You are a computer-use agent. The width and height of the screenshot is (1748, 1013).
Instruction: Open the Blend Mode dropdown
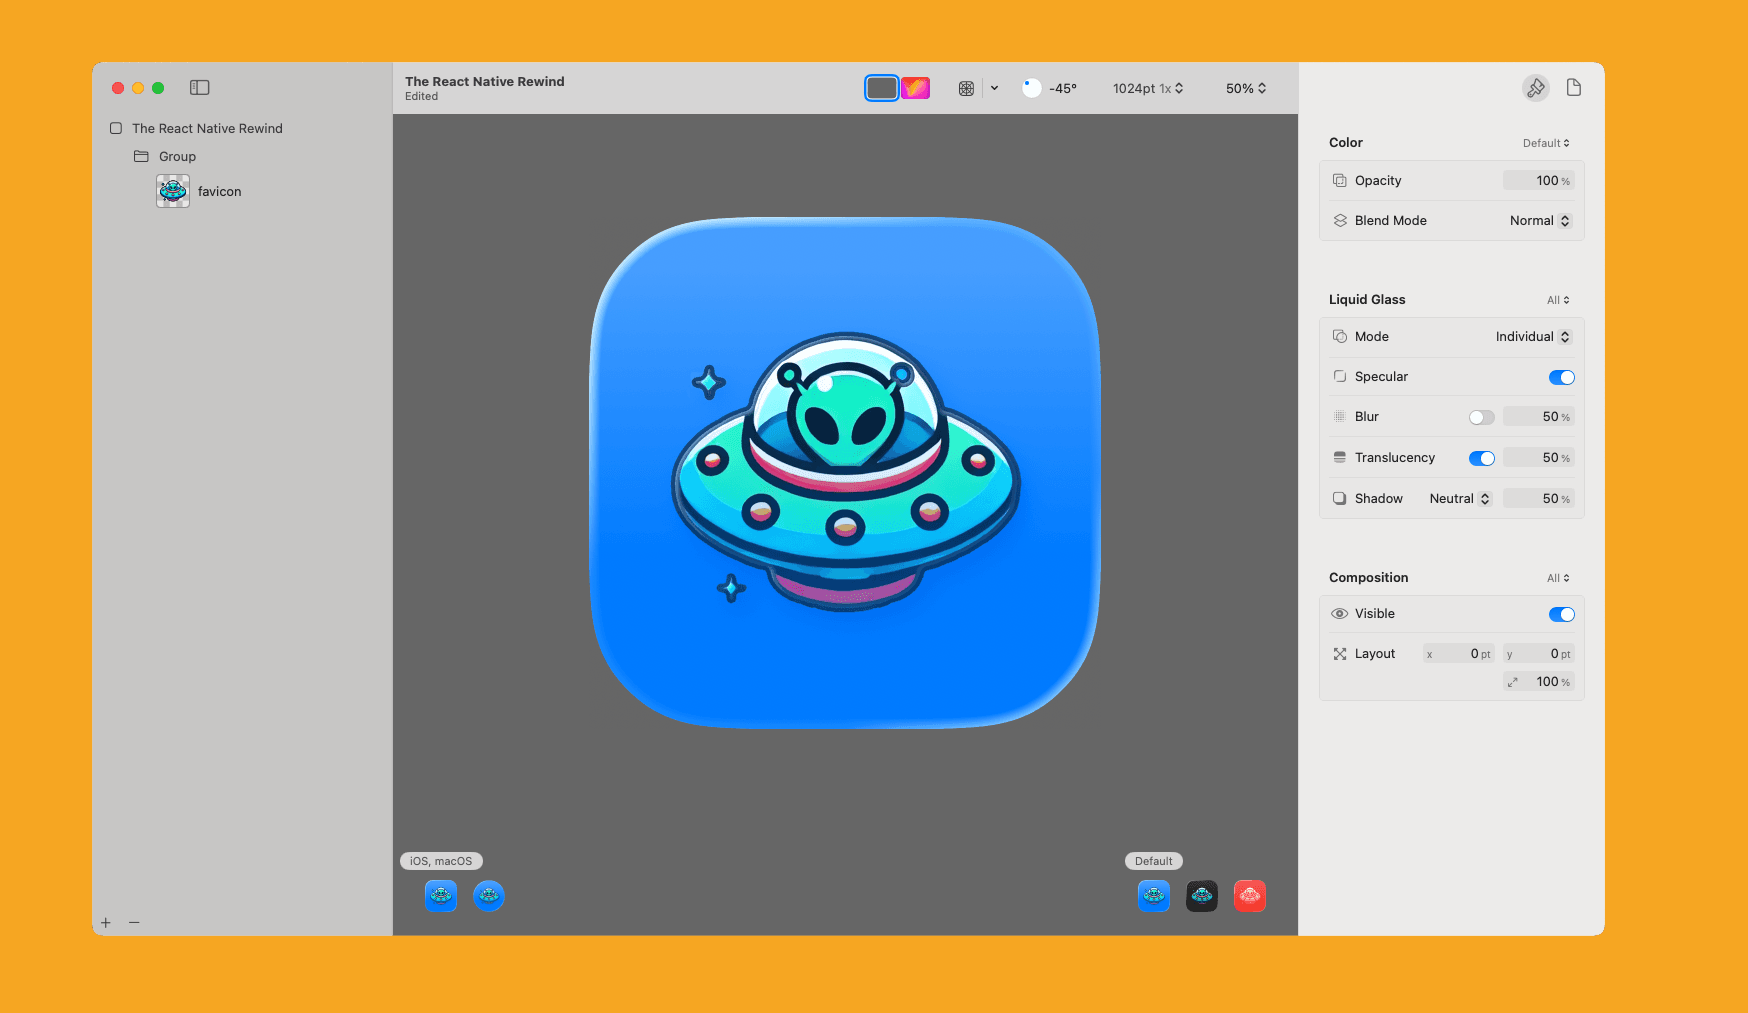point(1540,221)
